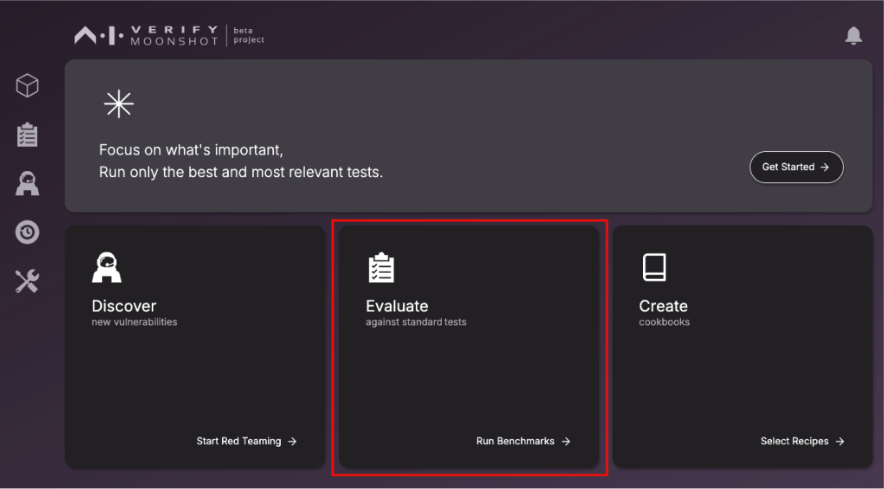This screenshot has width=884, height=489.
Task: Open red teaming astronaut icon in sidebar
Action: [27, 184]
